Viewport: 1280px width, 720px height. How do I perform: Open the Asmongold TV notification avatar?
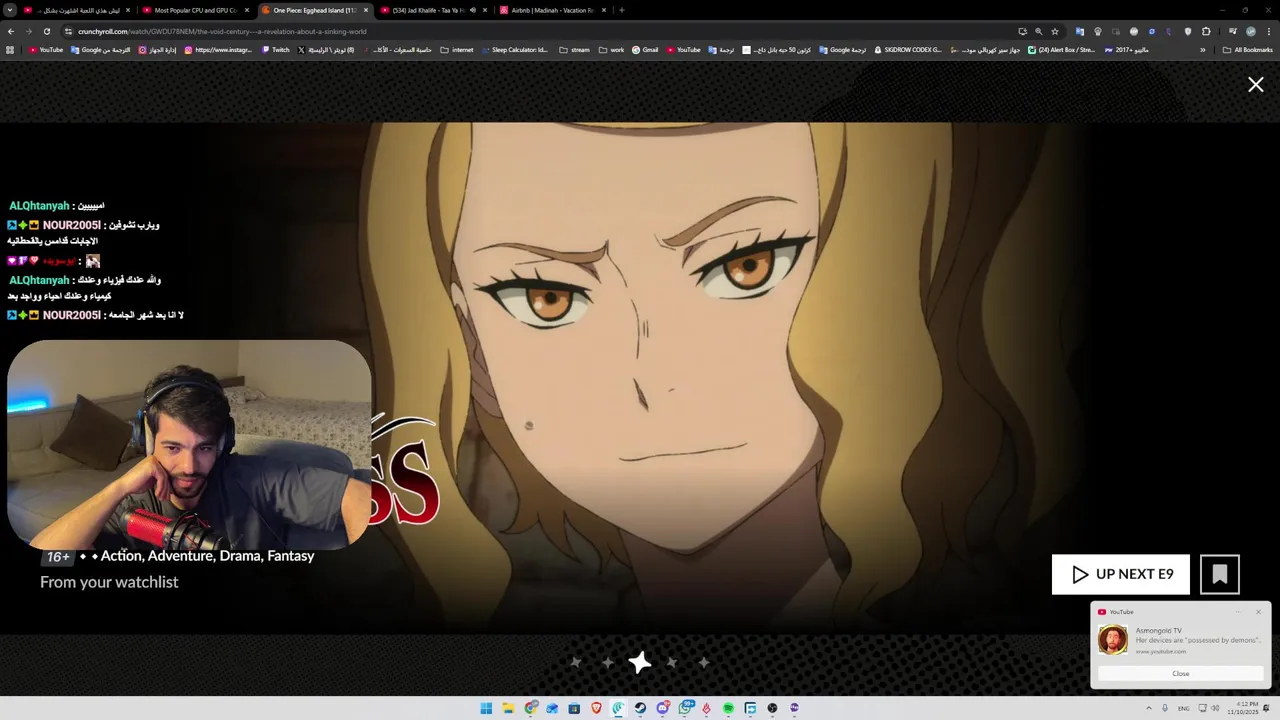tap(1113, 640)
